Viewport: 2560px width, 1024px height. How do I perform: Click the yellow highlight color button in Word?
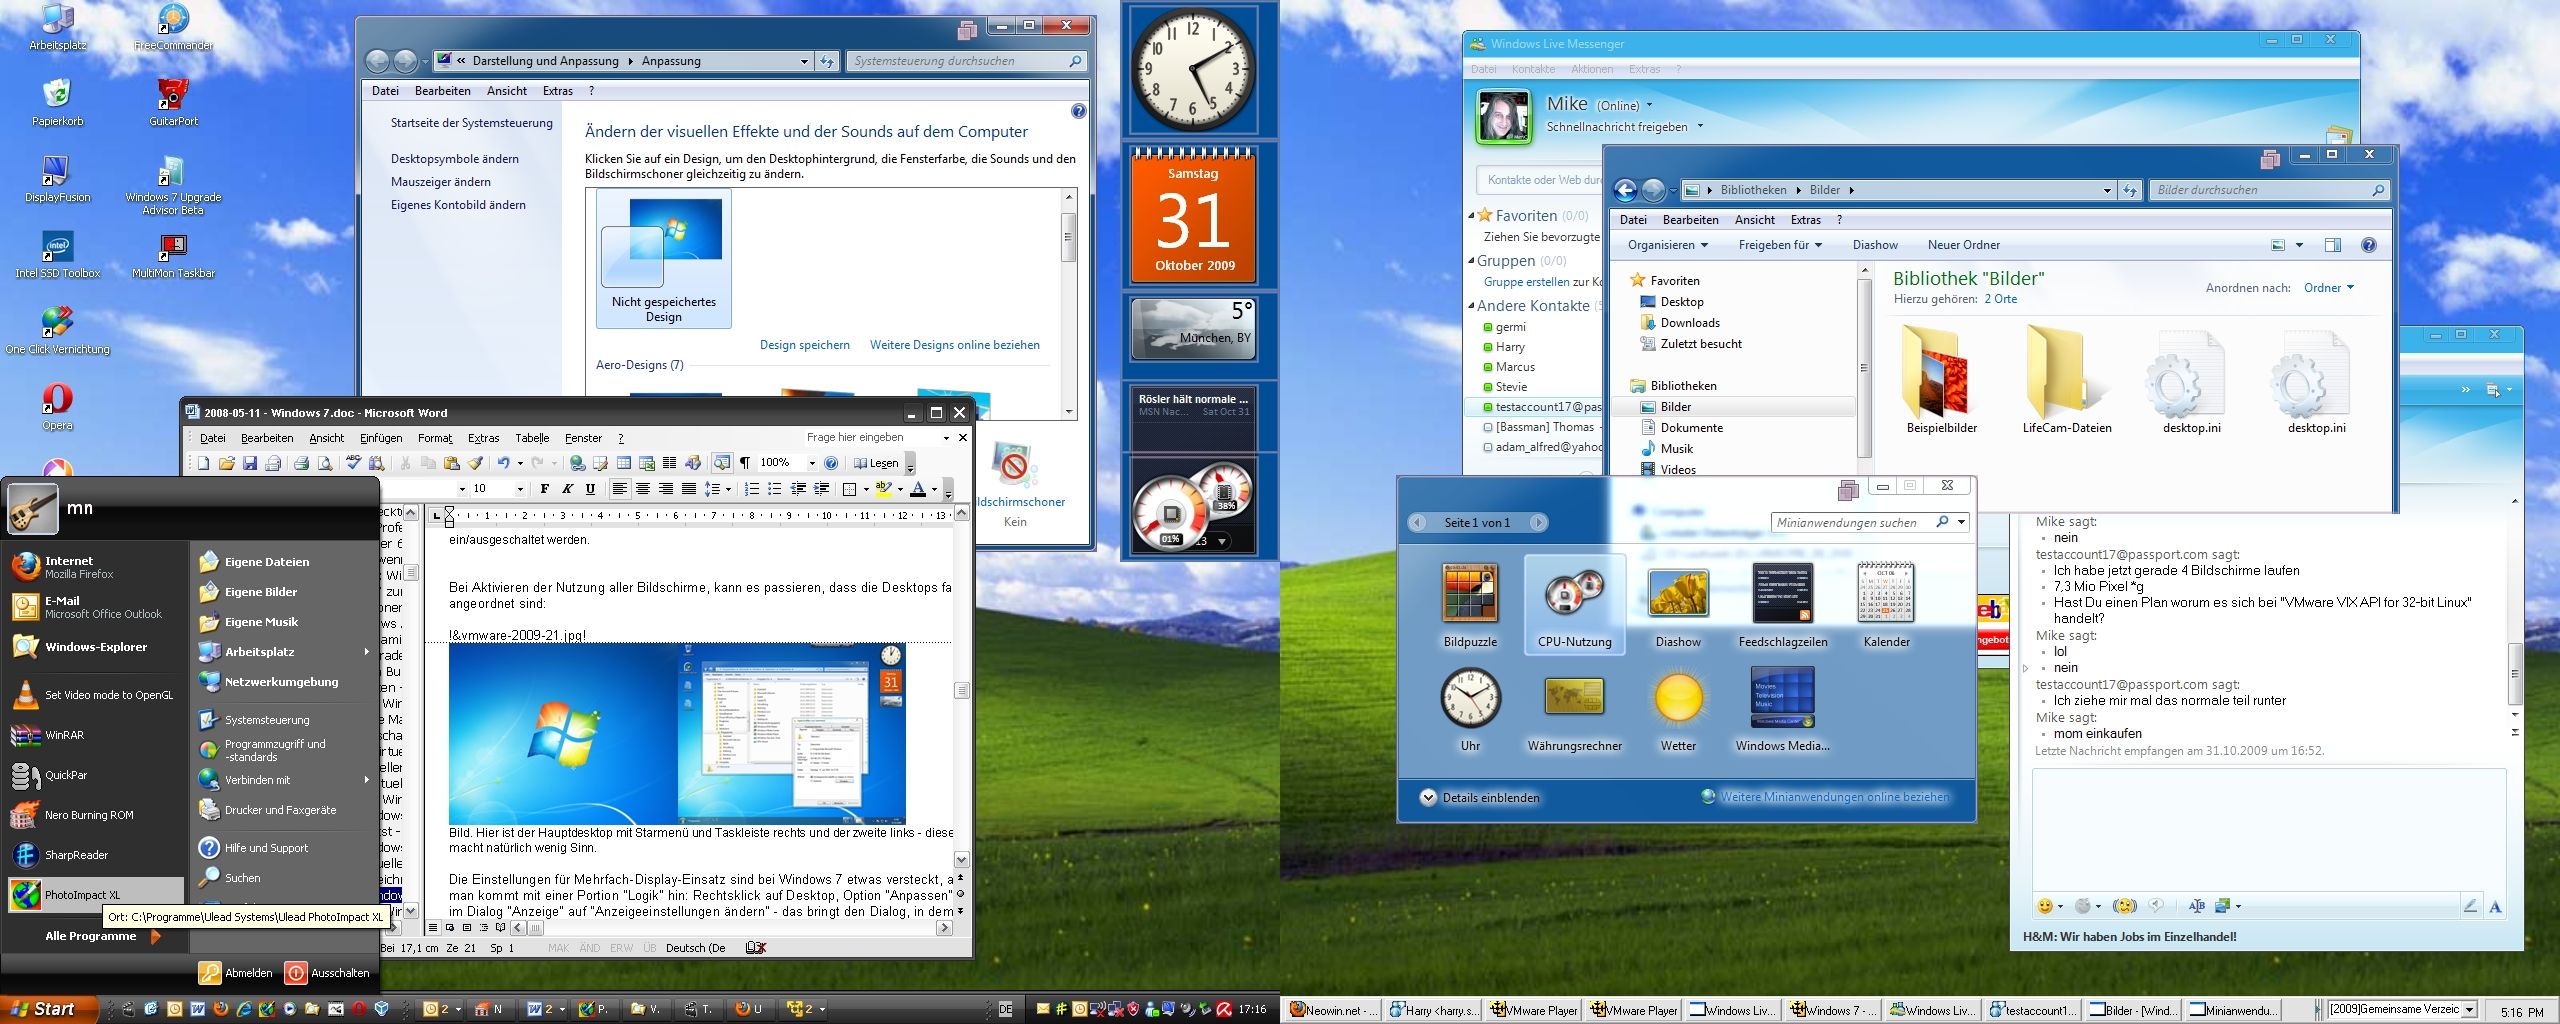pos(884,488)
